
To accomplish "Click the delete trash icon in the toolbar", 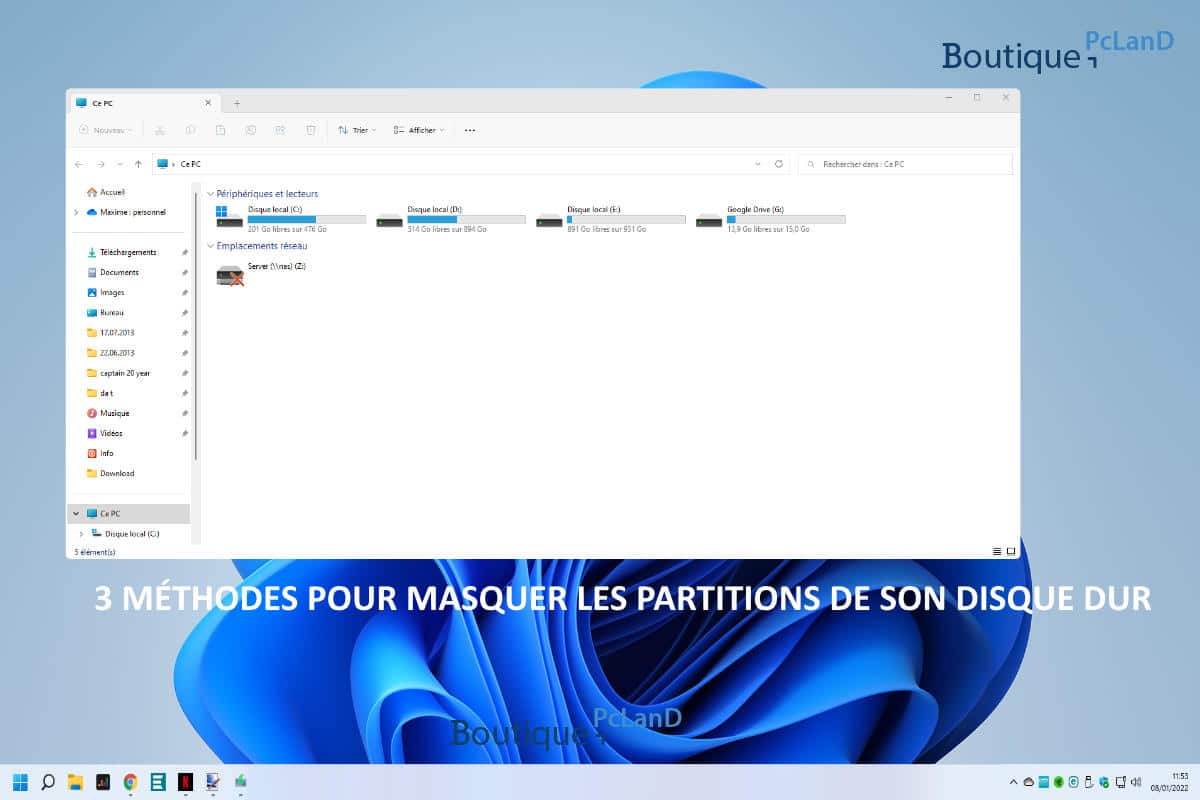I will [x=311, y=130].
